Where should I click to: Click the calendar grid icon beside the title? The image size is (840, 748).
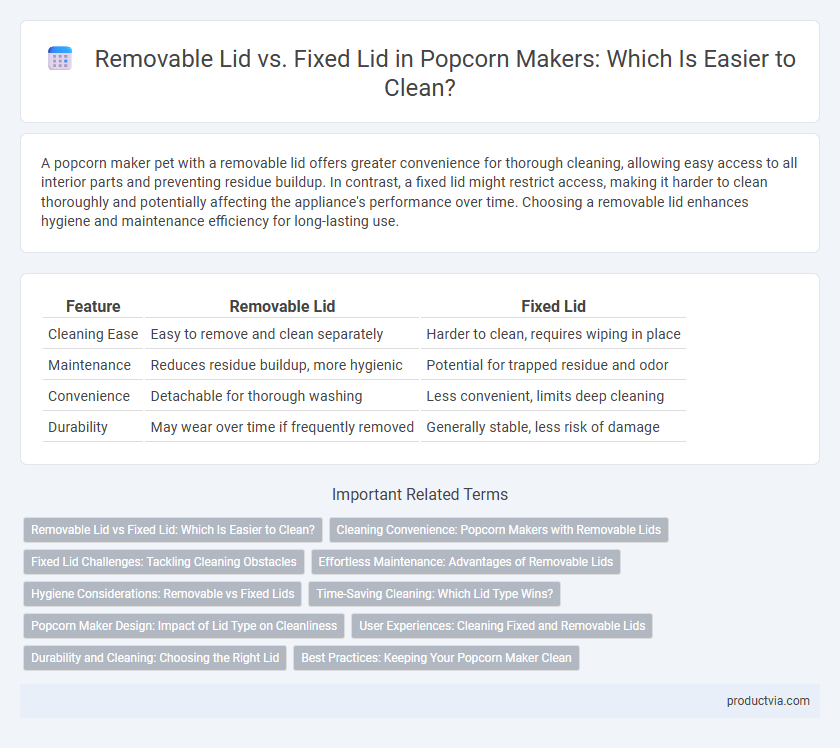pyautogui.click(x=60, y=58)
